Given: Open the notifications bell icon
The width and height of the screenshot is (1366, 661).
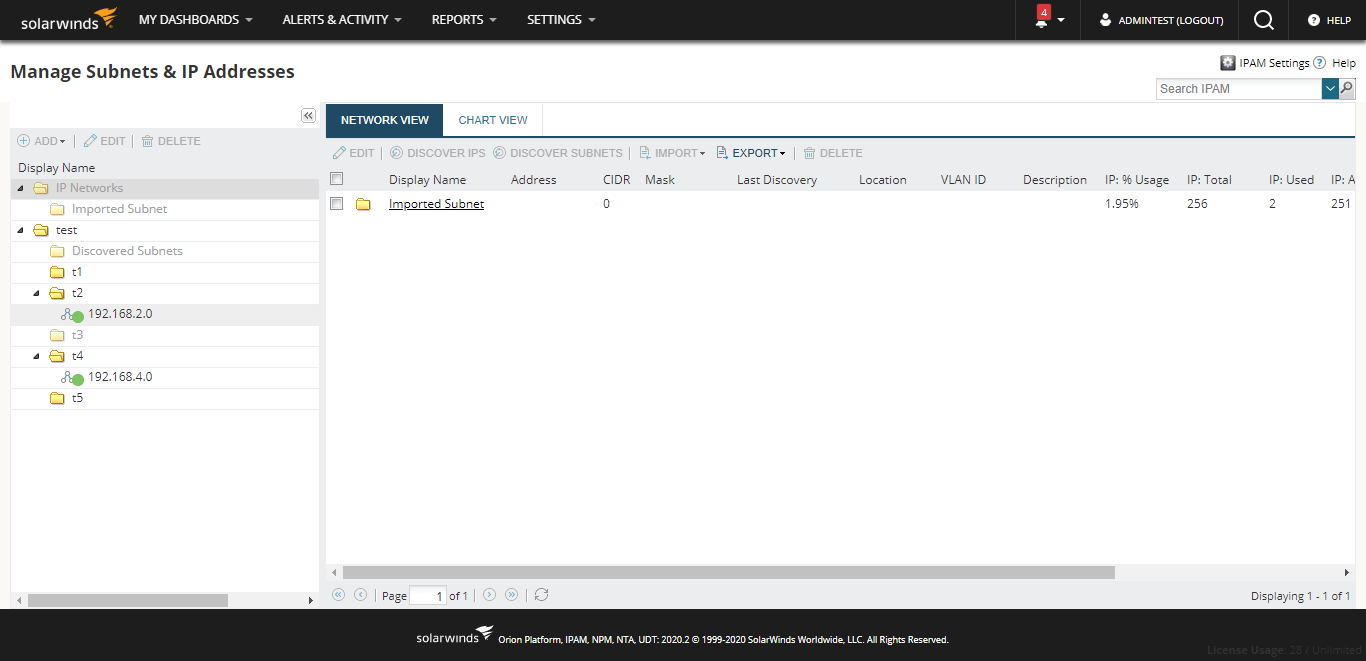Looking at the screenshot, I should [1041, 20].
